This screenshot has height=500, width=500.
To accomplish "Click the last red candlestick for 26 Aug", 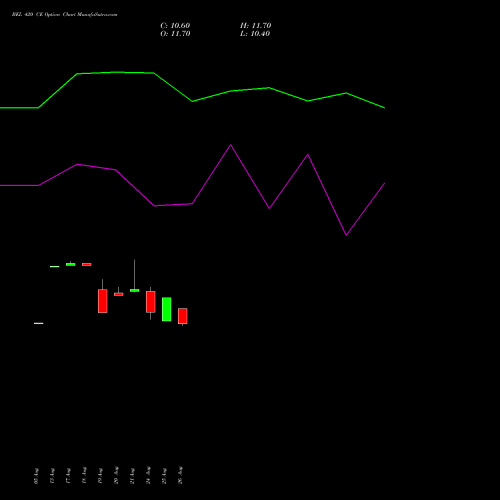I will coord(183,316).
